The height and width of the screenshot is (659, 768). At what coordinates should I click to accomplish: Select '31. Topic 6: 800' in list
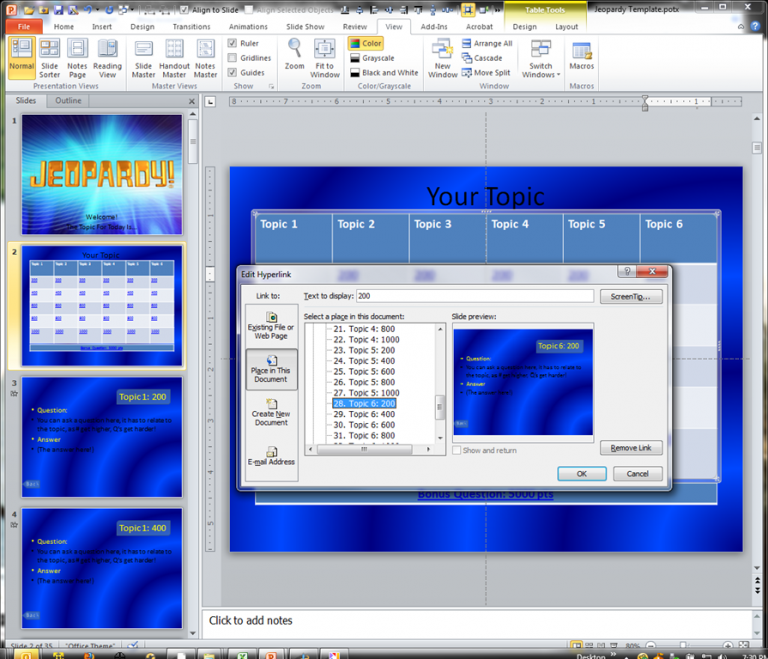(364, 436)
